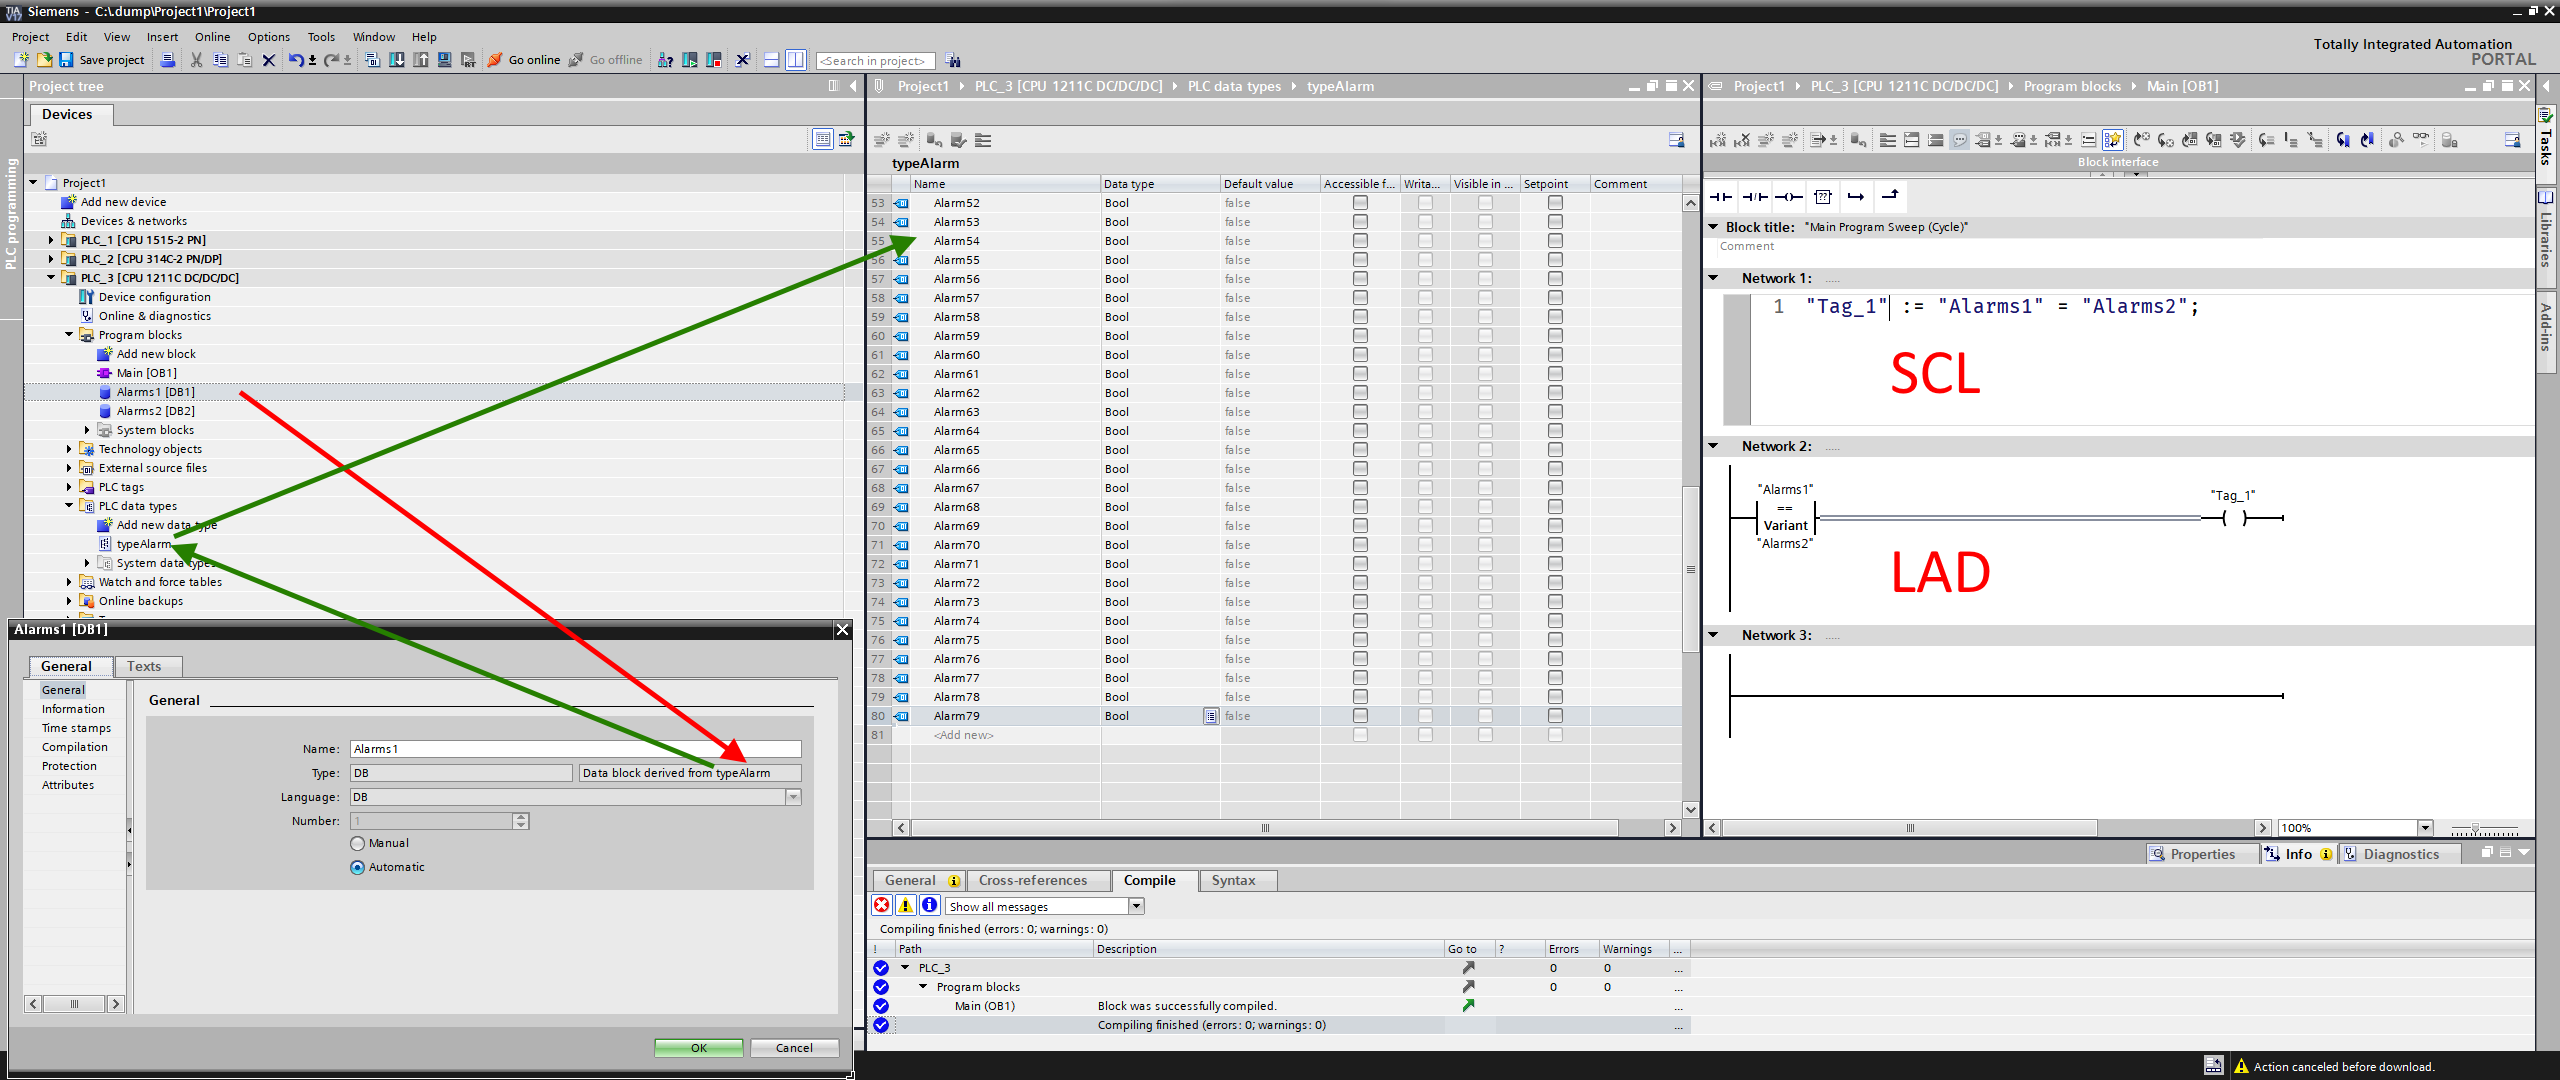
Task: Toggle Setpoint checkbox for Alarm60
Action: [x=1555, y=355]
